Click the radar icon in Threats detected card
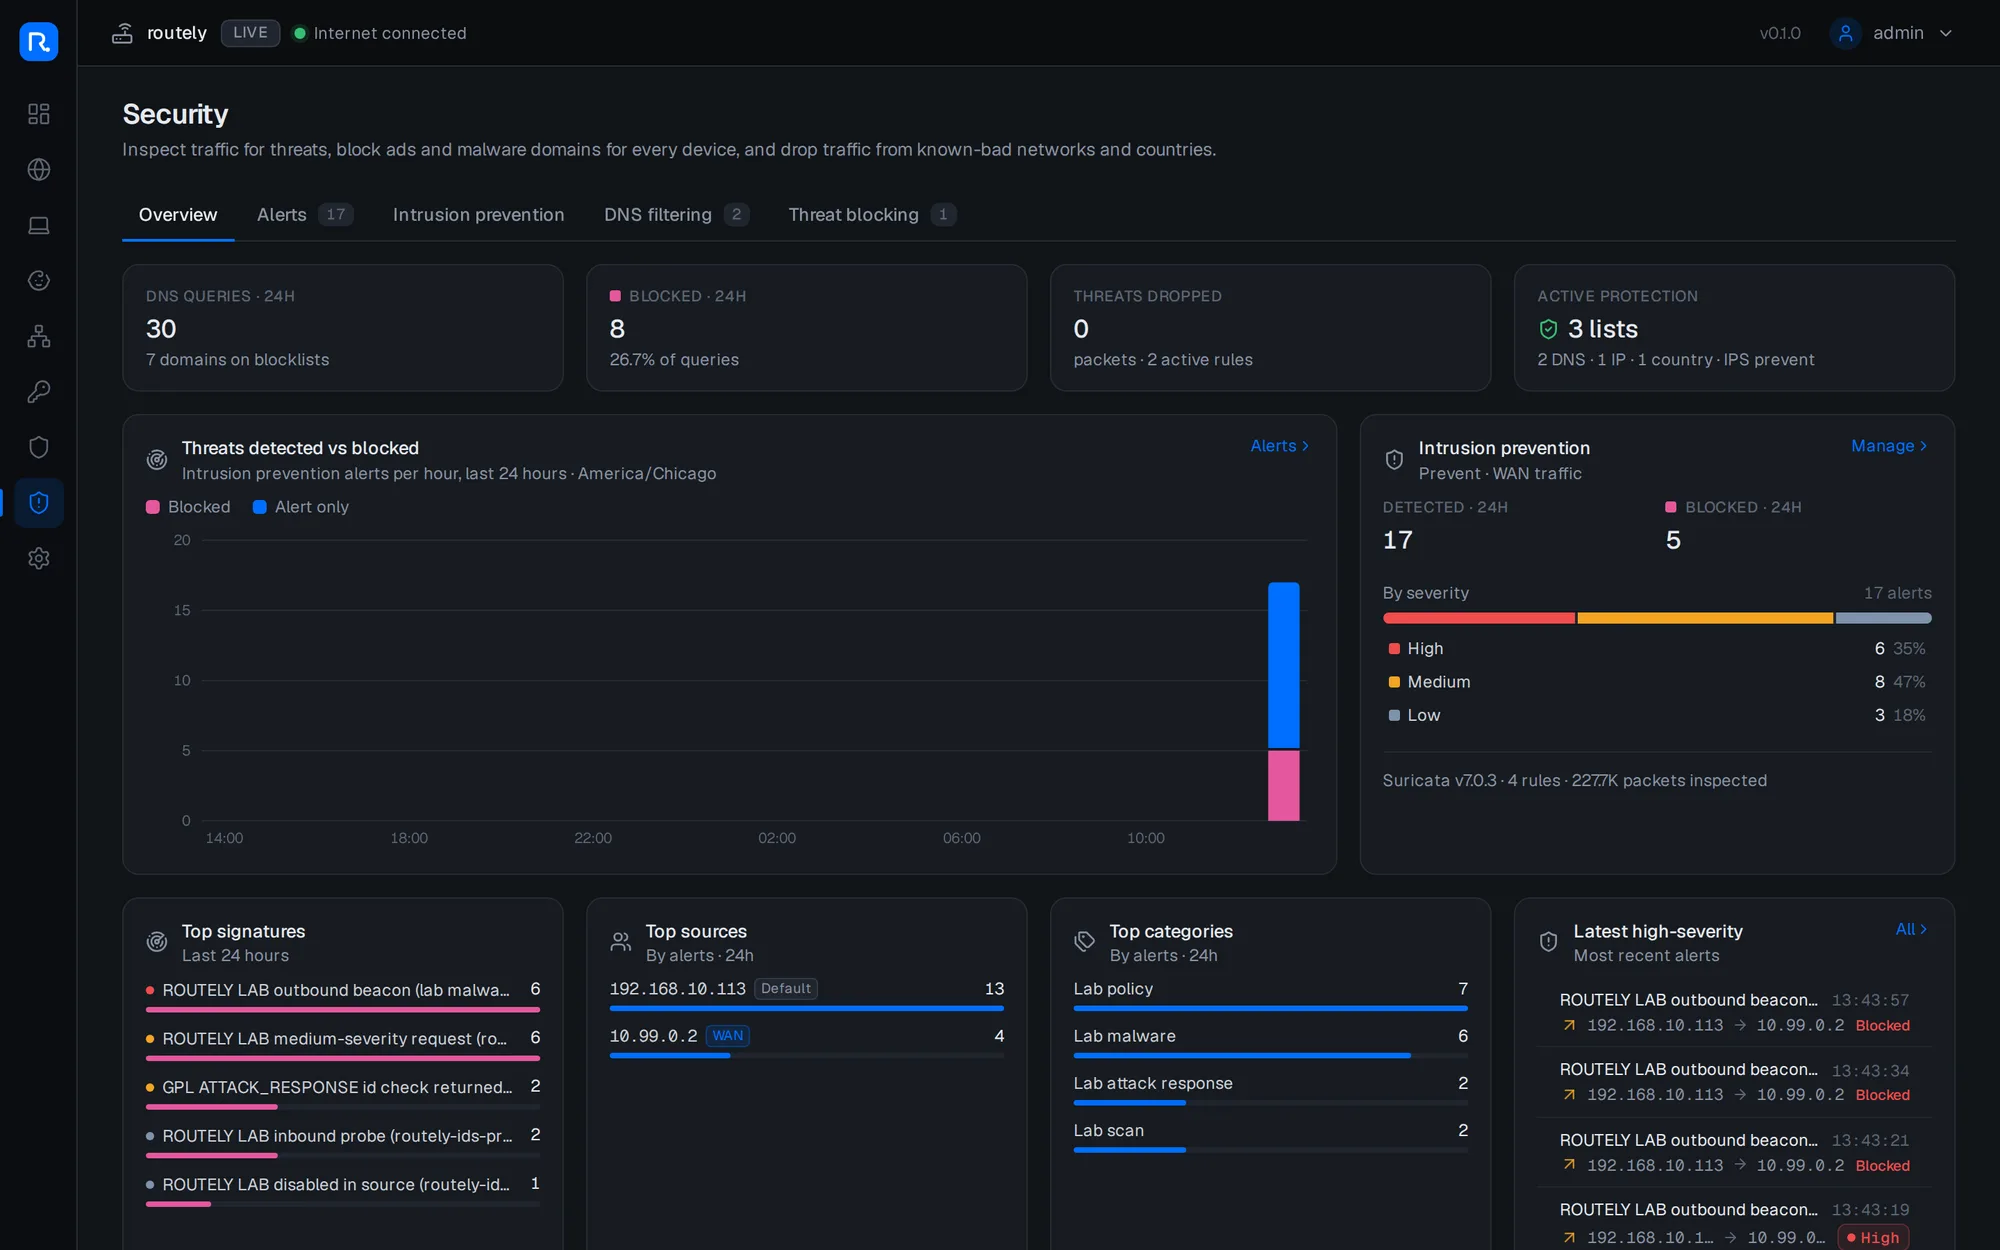This screenshot has width=2000, height=1250. click(157, 460)
